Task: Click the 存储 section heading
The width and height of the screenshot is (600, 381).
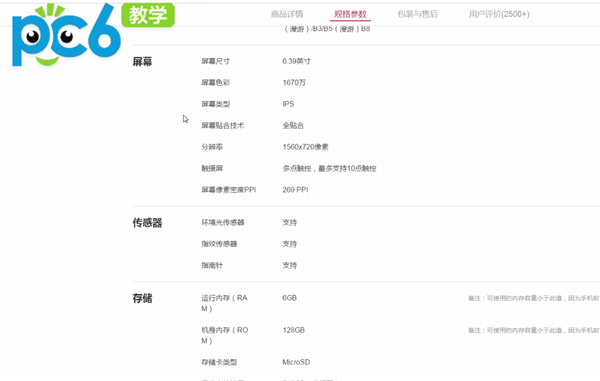Action: click(x=142, y=298)
